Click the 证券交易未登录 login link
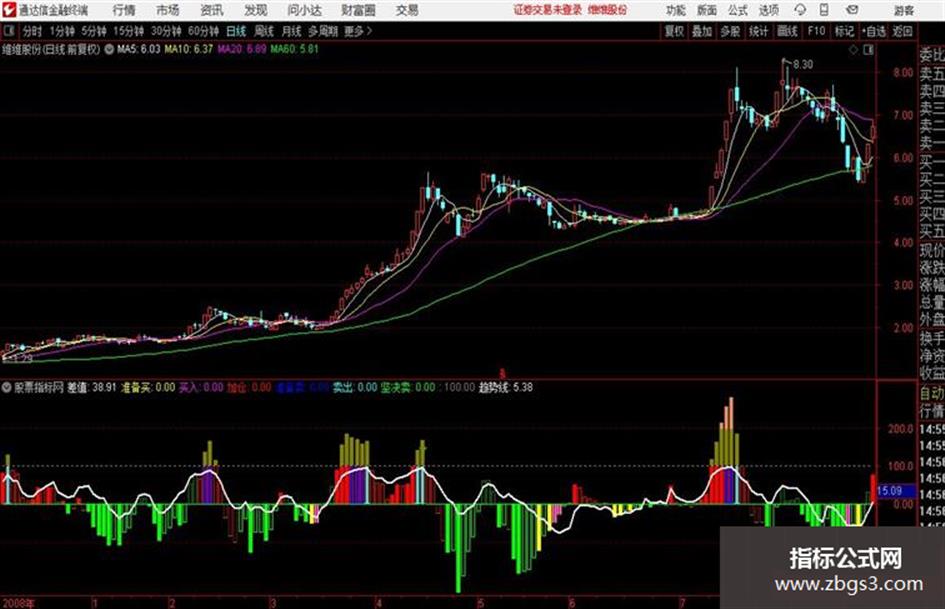945x609 pixels. [x=548, y=10]
